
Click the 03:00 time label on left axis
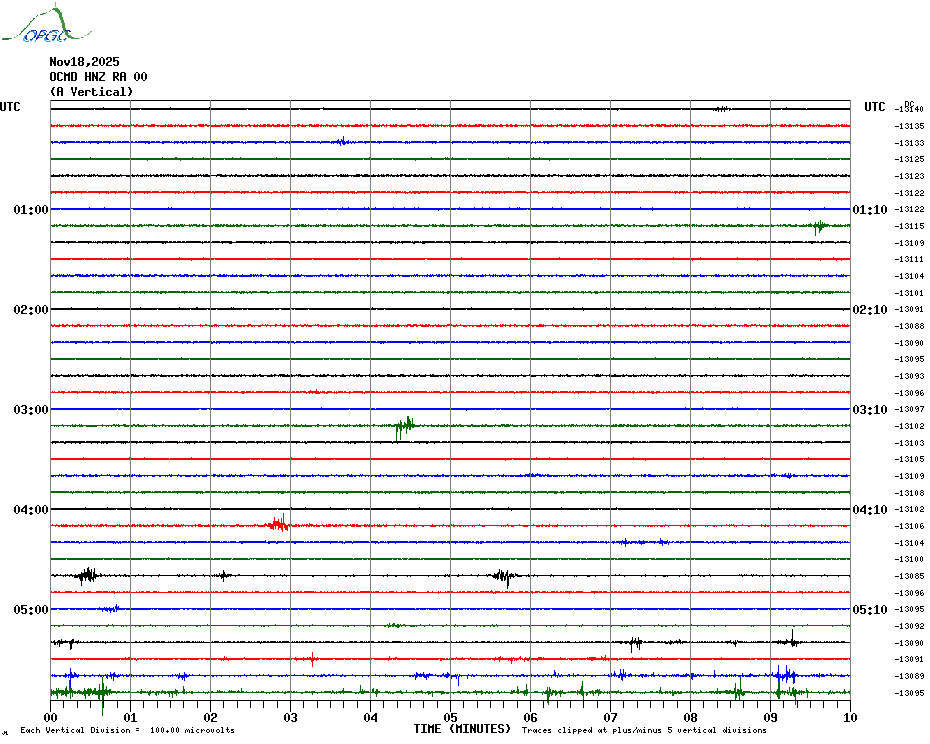31,410
